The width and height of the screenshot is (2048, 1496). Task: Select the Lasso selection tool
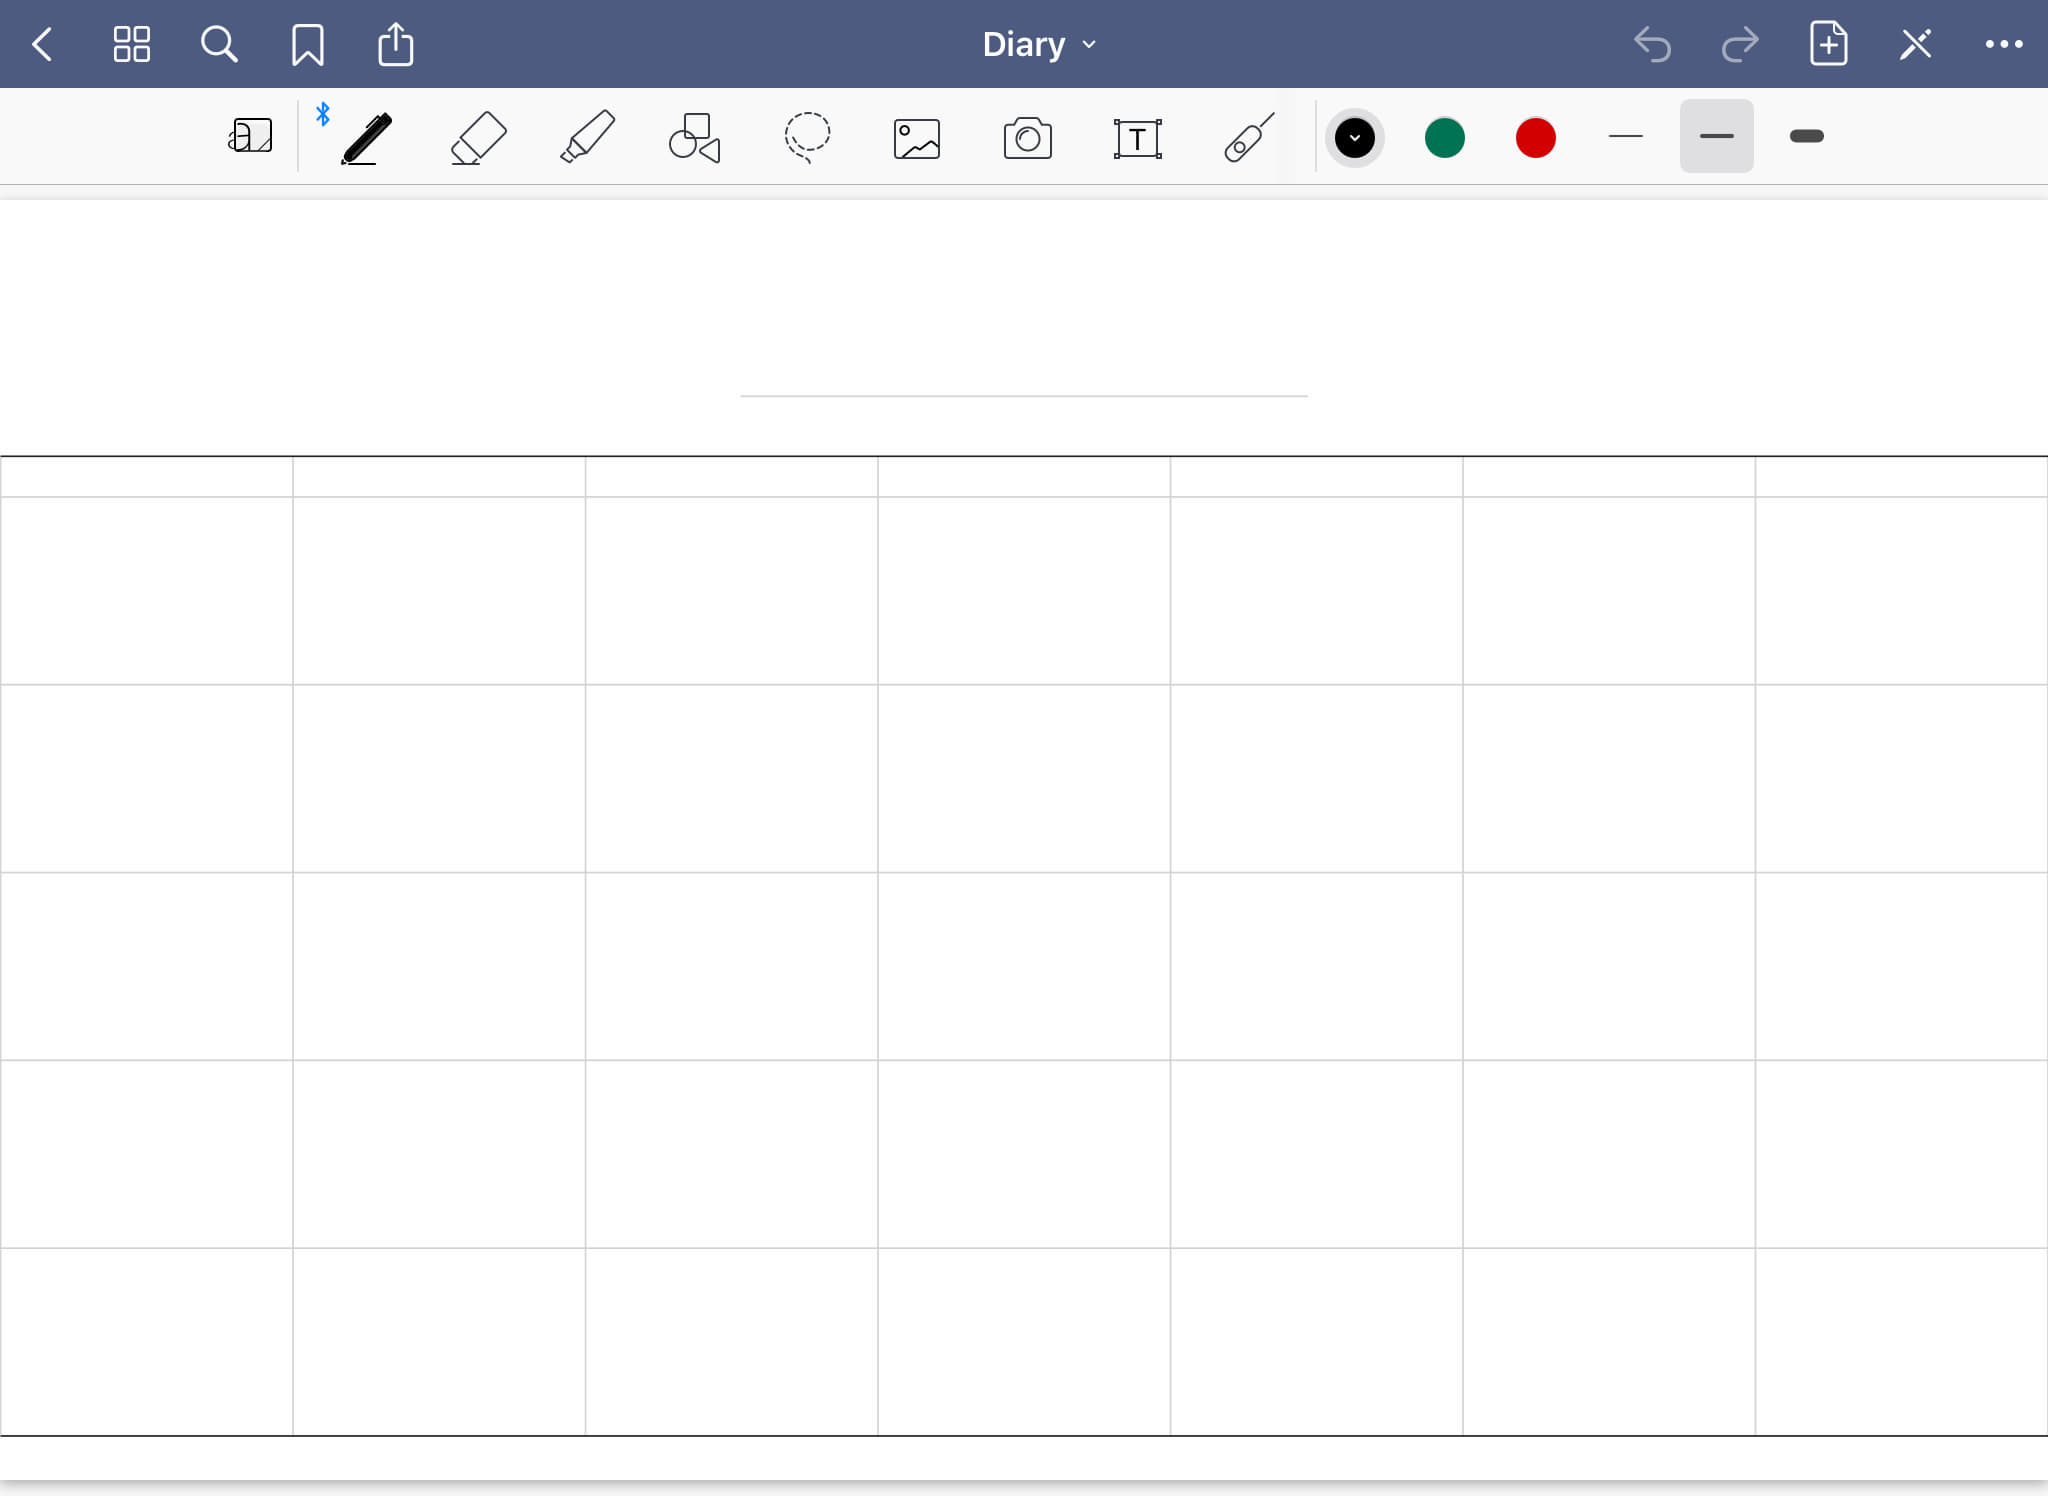(x=807, y=138)
